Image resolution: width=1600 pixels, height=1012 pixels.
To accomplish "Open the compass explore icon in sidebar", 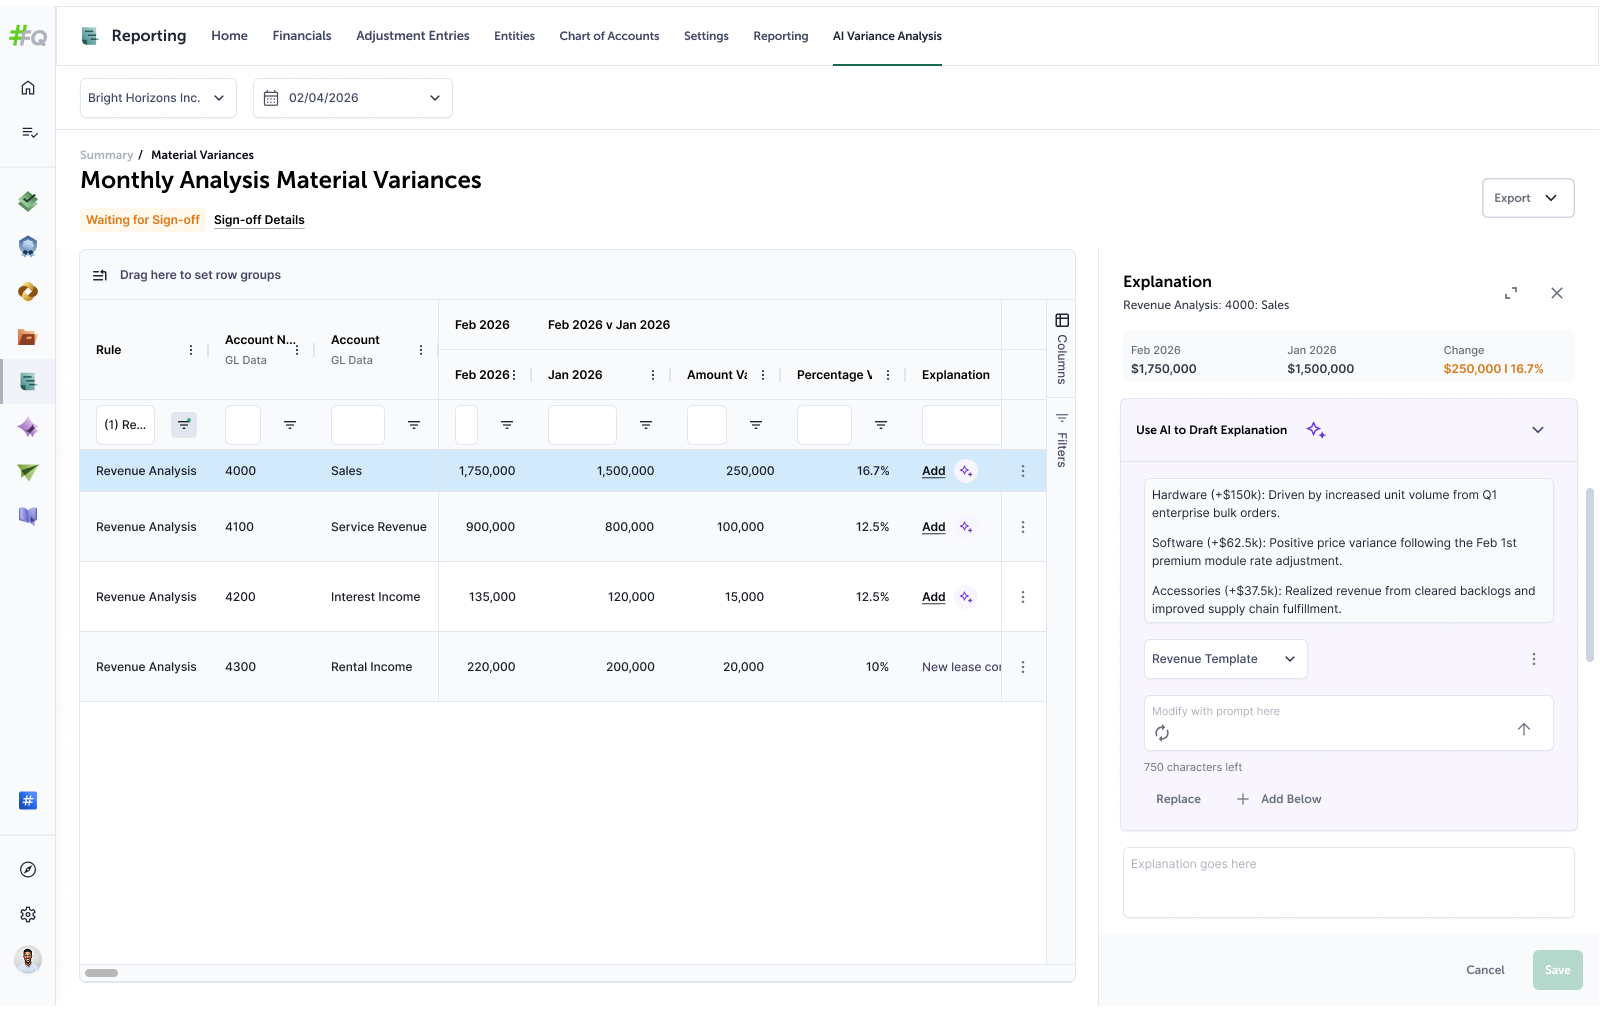I will pyautogui.click(x=28, y=870).
